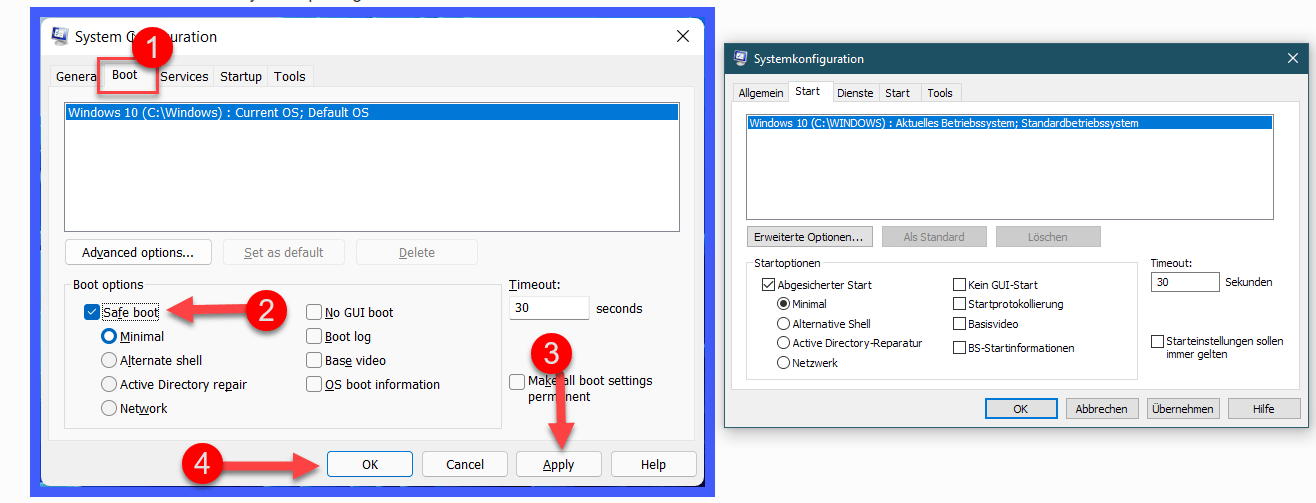Click the Help button

click(x=653, y=464)
